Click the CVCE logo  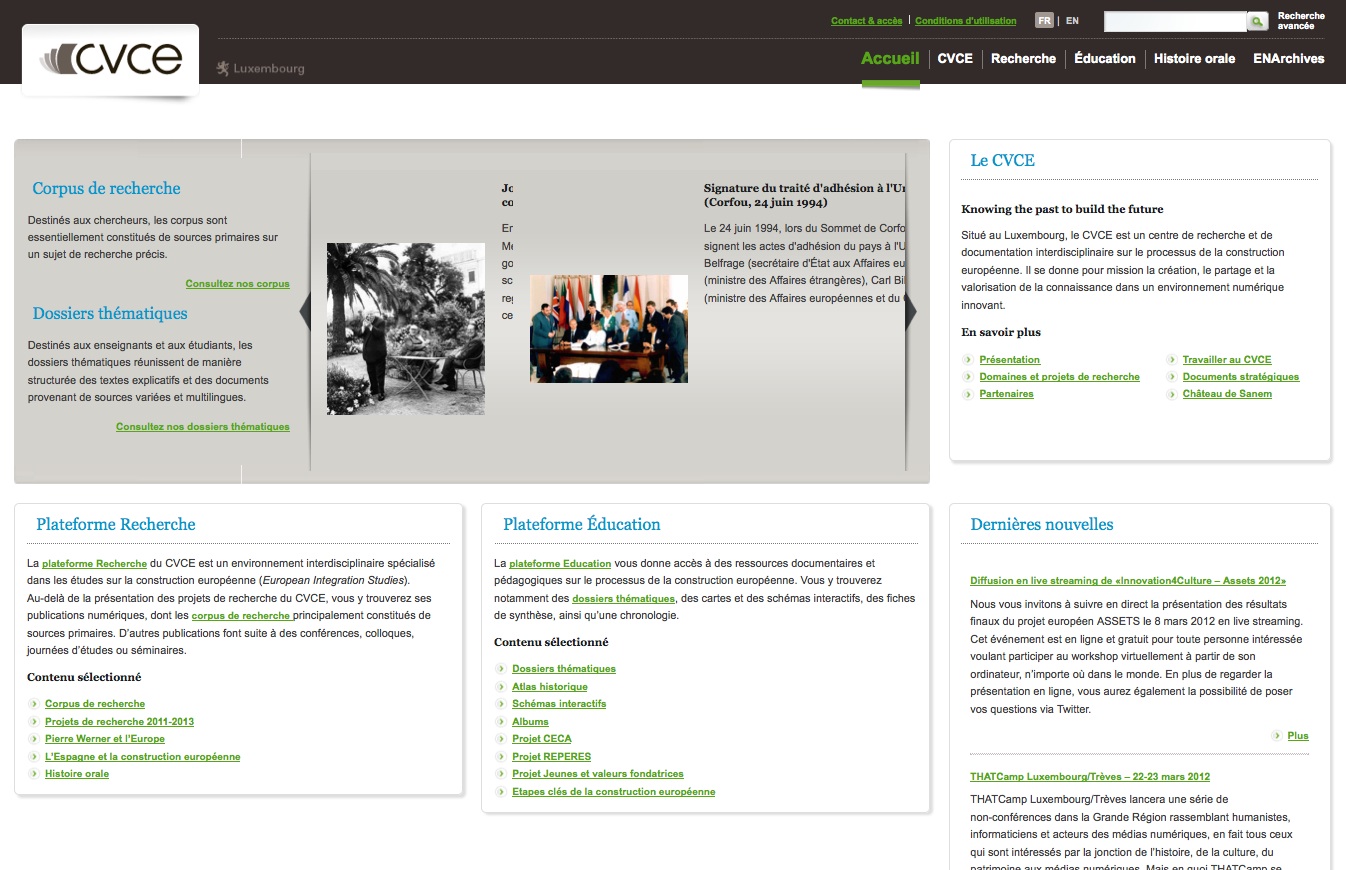pyautogui.click(x=111, y=60)
